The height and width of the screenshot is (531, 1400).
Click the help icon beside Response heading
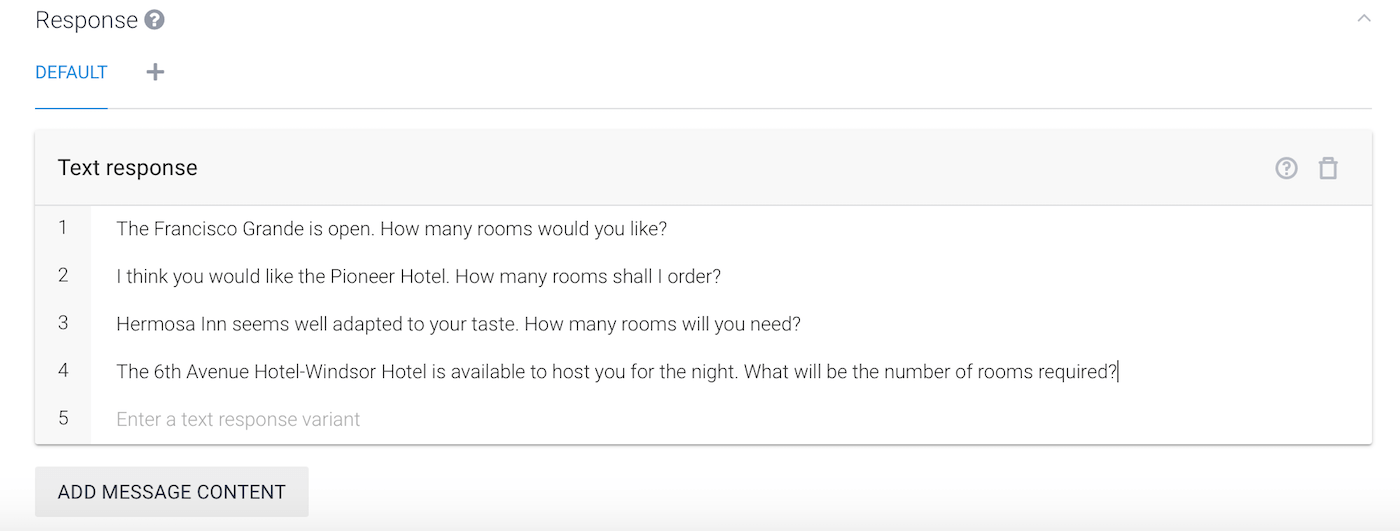pyautogui.click(x=154, y=20)
